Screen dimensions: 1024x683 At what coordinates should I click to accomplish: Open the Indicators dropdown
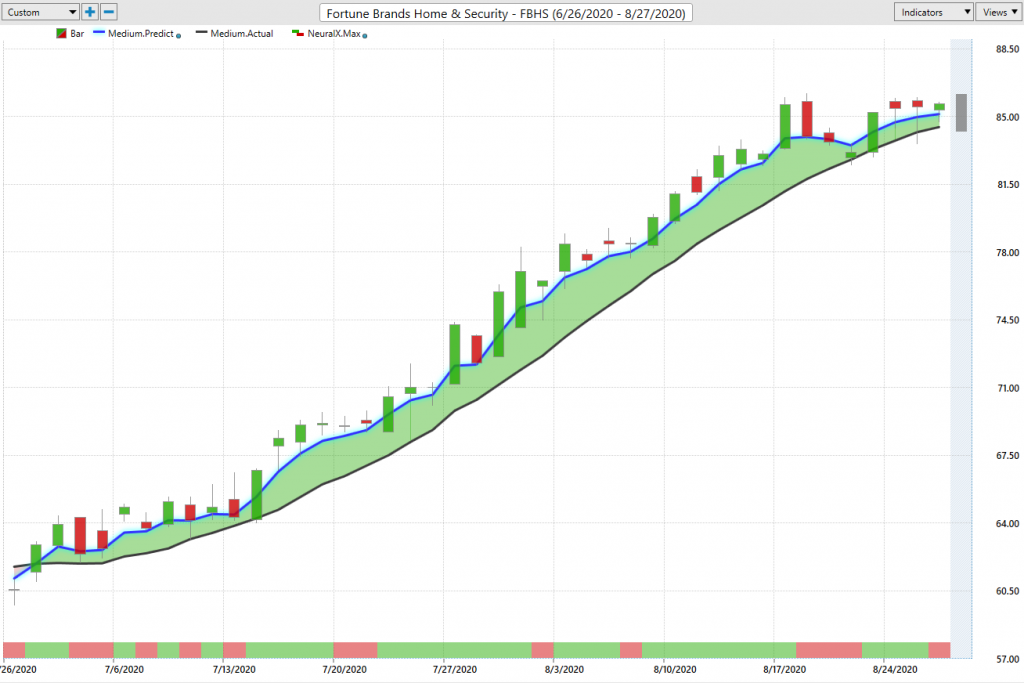(934, 12)
